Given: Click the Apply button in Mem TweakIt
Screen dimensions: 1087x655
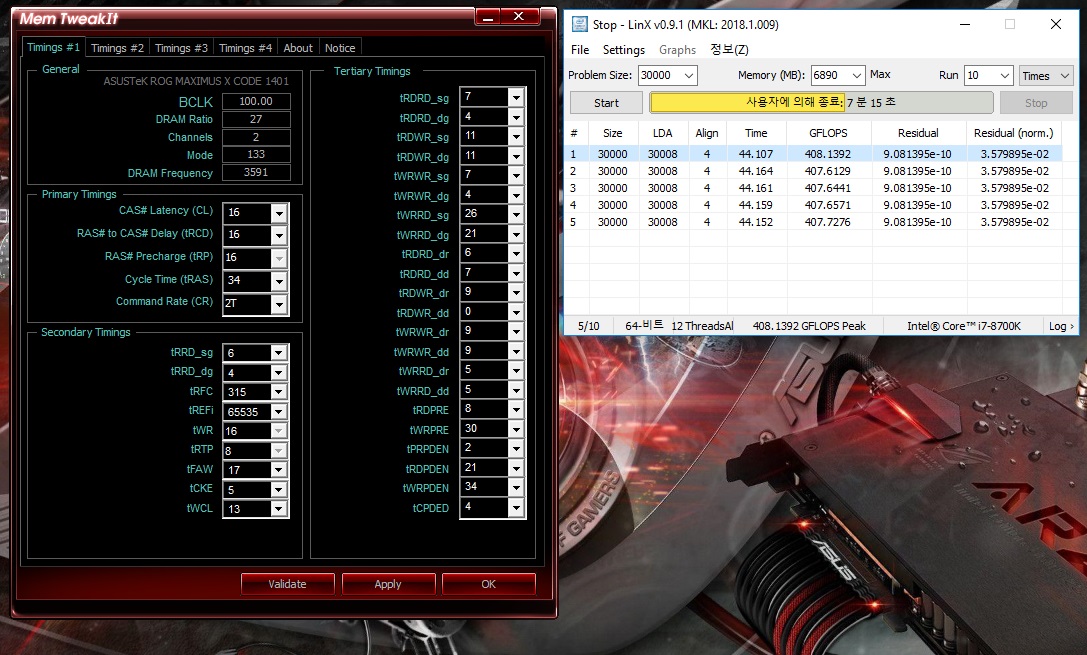Looking at the screenshot, I should coord(388,584).
